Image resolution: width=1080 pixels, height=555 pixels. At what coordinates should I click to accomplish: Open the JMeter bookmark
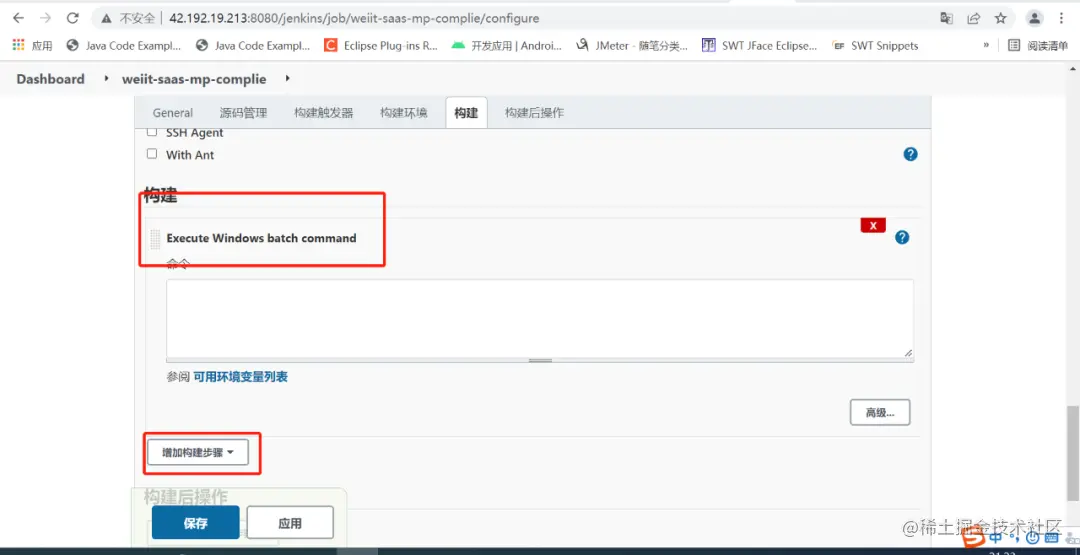[632, 45]
